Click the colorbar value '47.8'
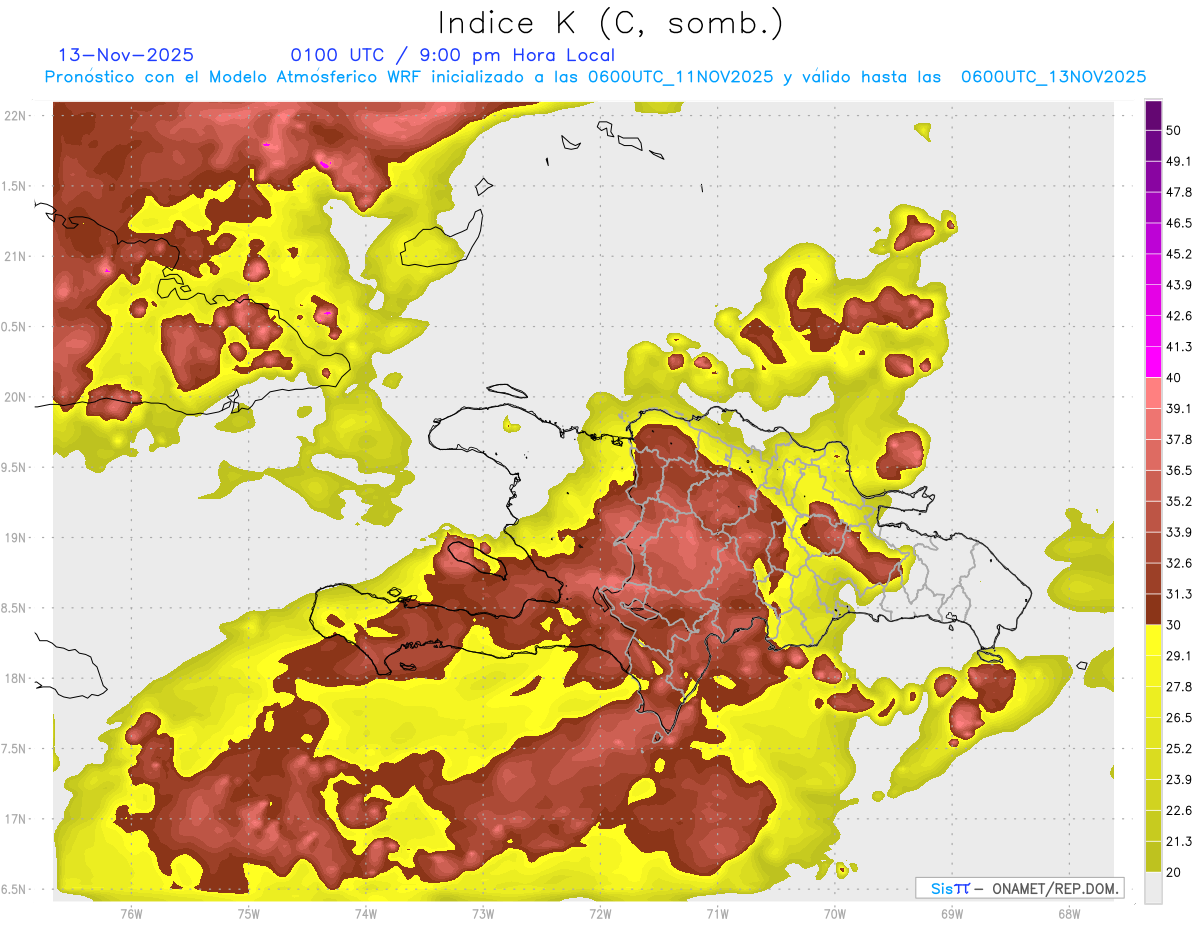1200x927 pixels. coord(1180,192)
